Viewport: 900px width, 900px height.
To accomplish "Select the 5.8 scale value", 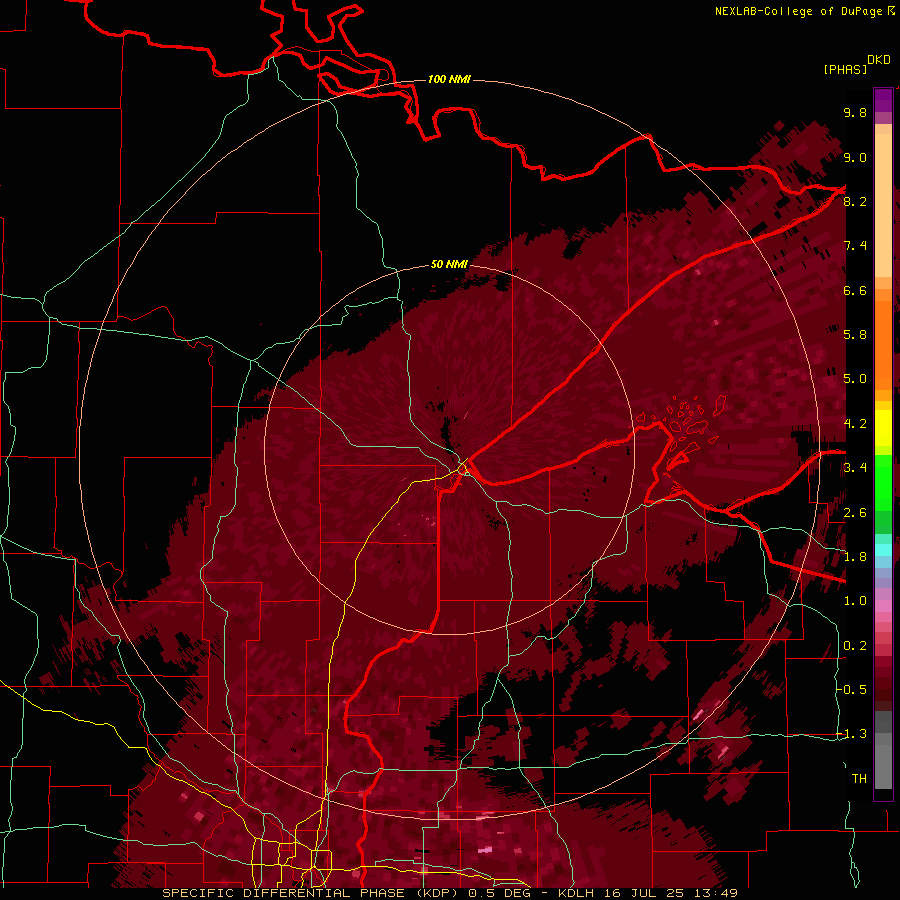I will pos(855,335).
